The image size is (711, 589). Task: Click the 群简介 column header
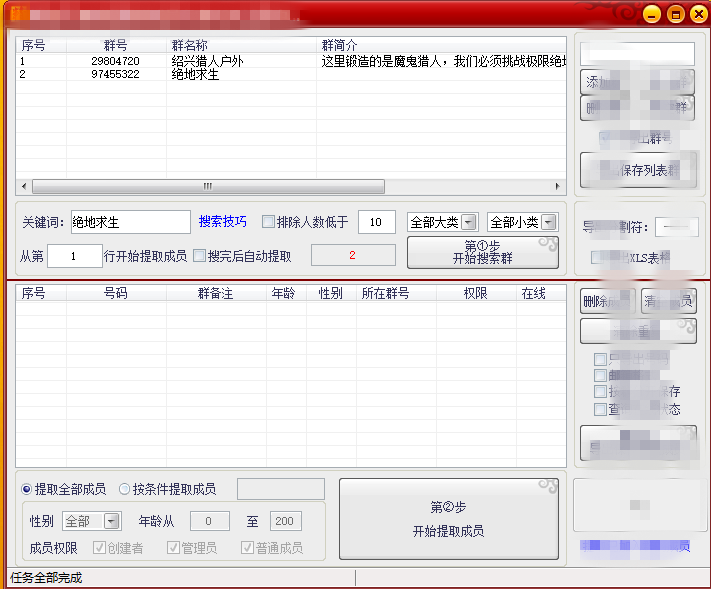click(441, 45)
